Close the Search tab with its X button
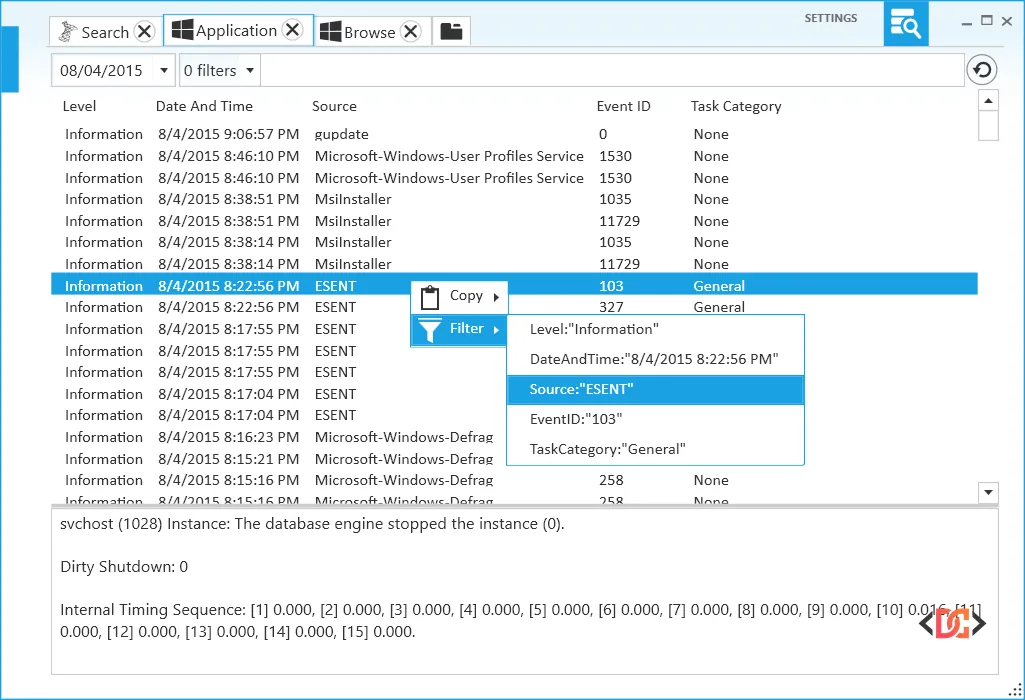 [145, 31]
